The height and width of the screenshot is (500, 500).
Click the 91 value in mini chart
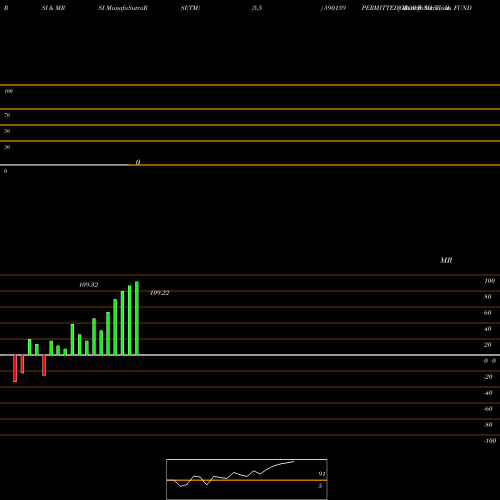[322, 474]
